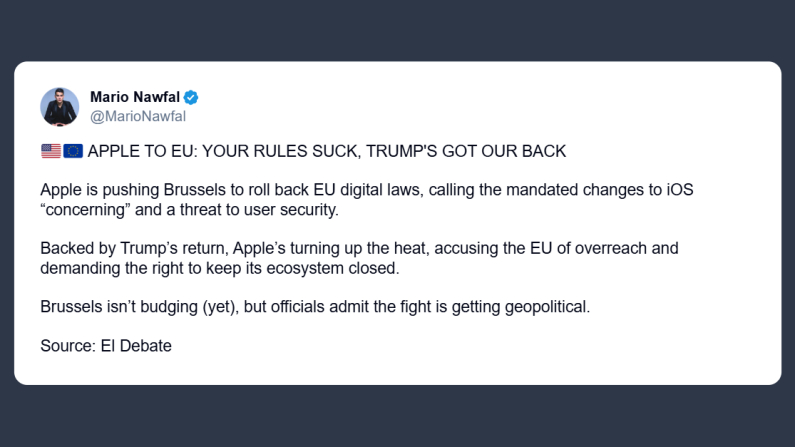The width and height of the screenshot is (795, 447).
Task: Click Mario Nawfal's profile avatar
Action: [x=60, y=107]
